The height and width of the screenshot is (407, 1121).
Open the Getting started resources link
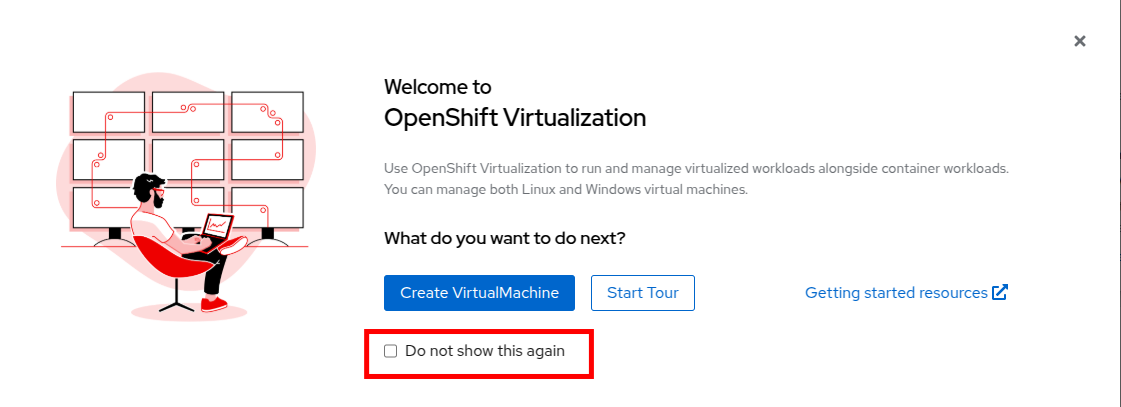click(x=896, y=293)
